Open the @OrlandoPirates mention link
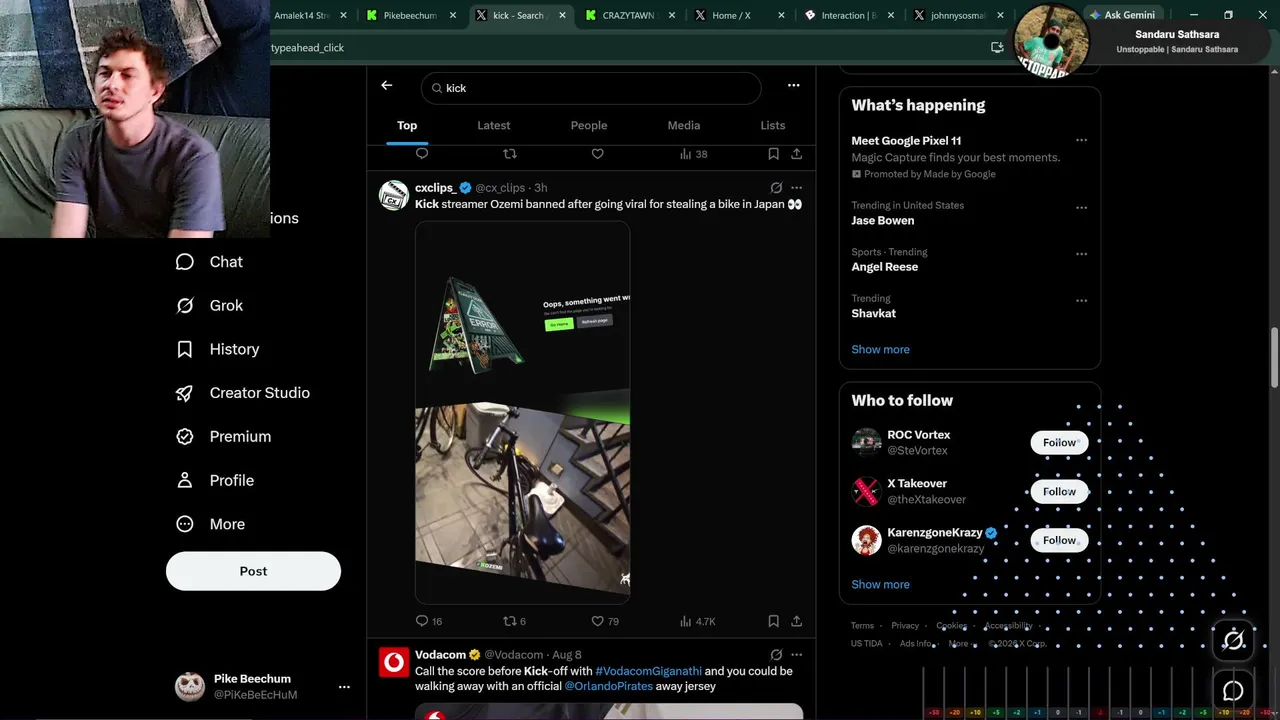1280x720 pixels. click(x=608, y=687)
